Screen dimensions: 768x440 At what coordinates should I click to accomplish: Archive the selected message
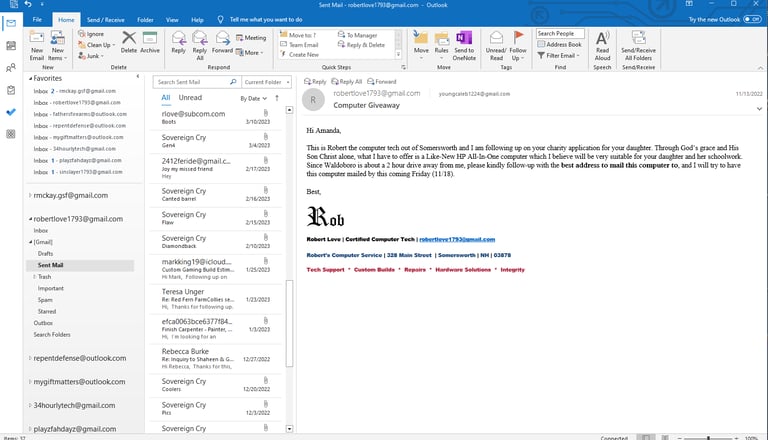[150, 42]
